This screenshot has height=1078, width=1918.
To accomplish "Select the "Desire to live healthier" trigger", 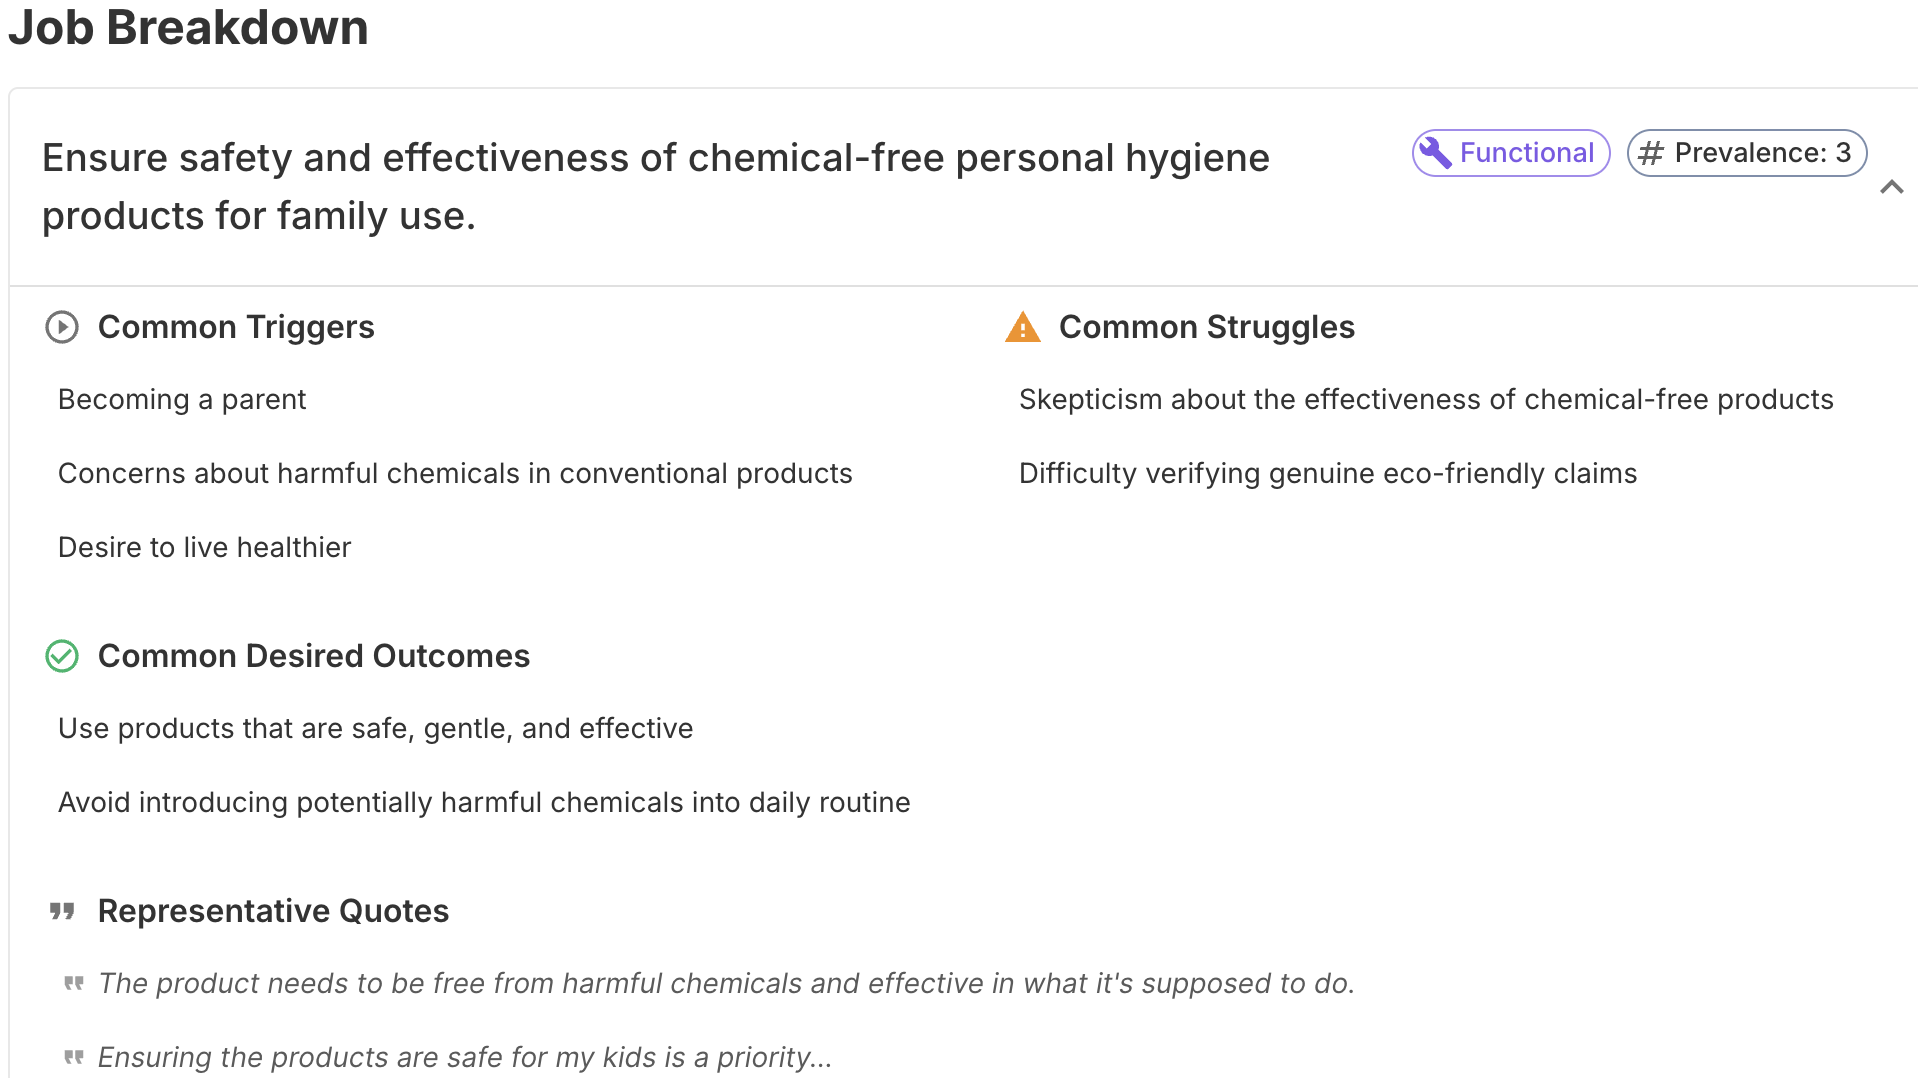I will (x=205, y=547).
